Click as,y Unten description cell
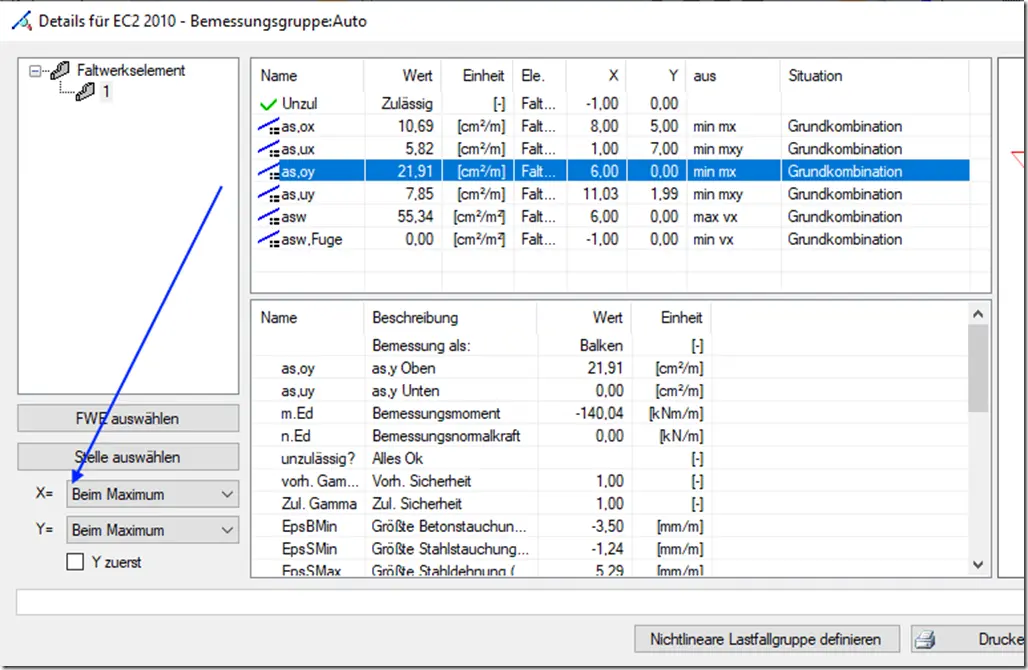Viewport: 1028px width, 670px height. [406, 391]
